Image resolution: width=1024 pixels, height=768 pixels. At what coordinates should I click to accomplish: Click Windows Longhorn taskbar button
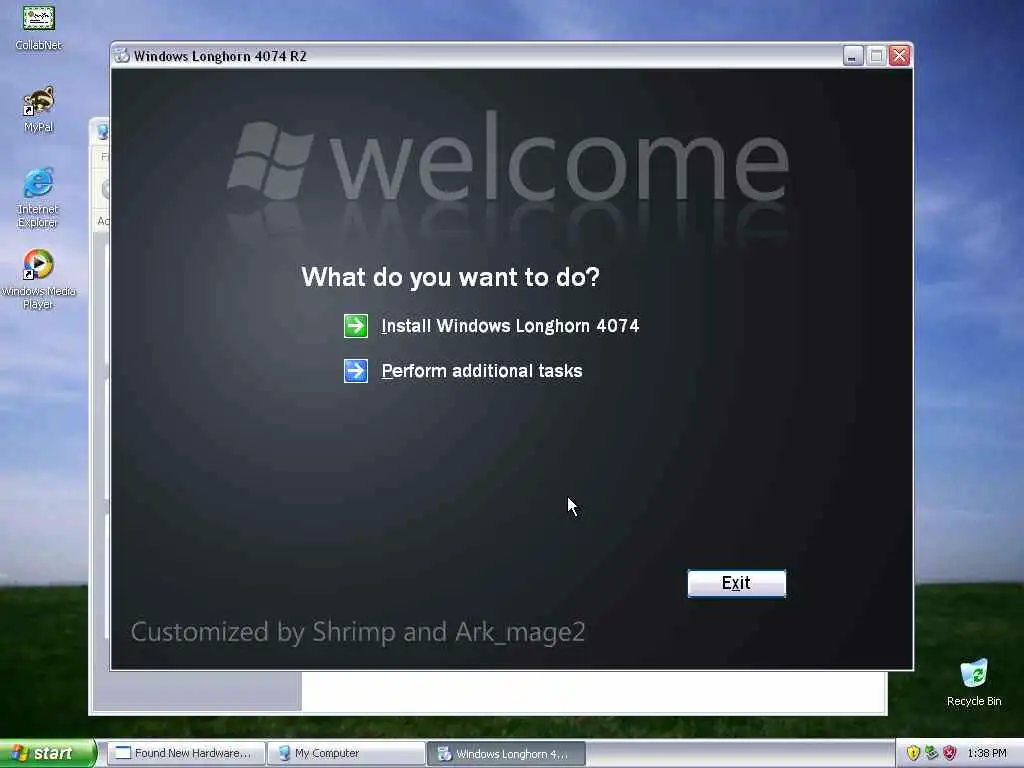click(506, 753)
